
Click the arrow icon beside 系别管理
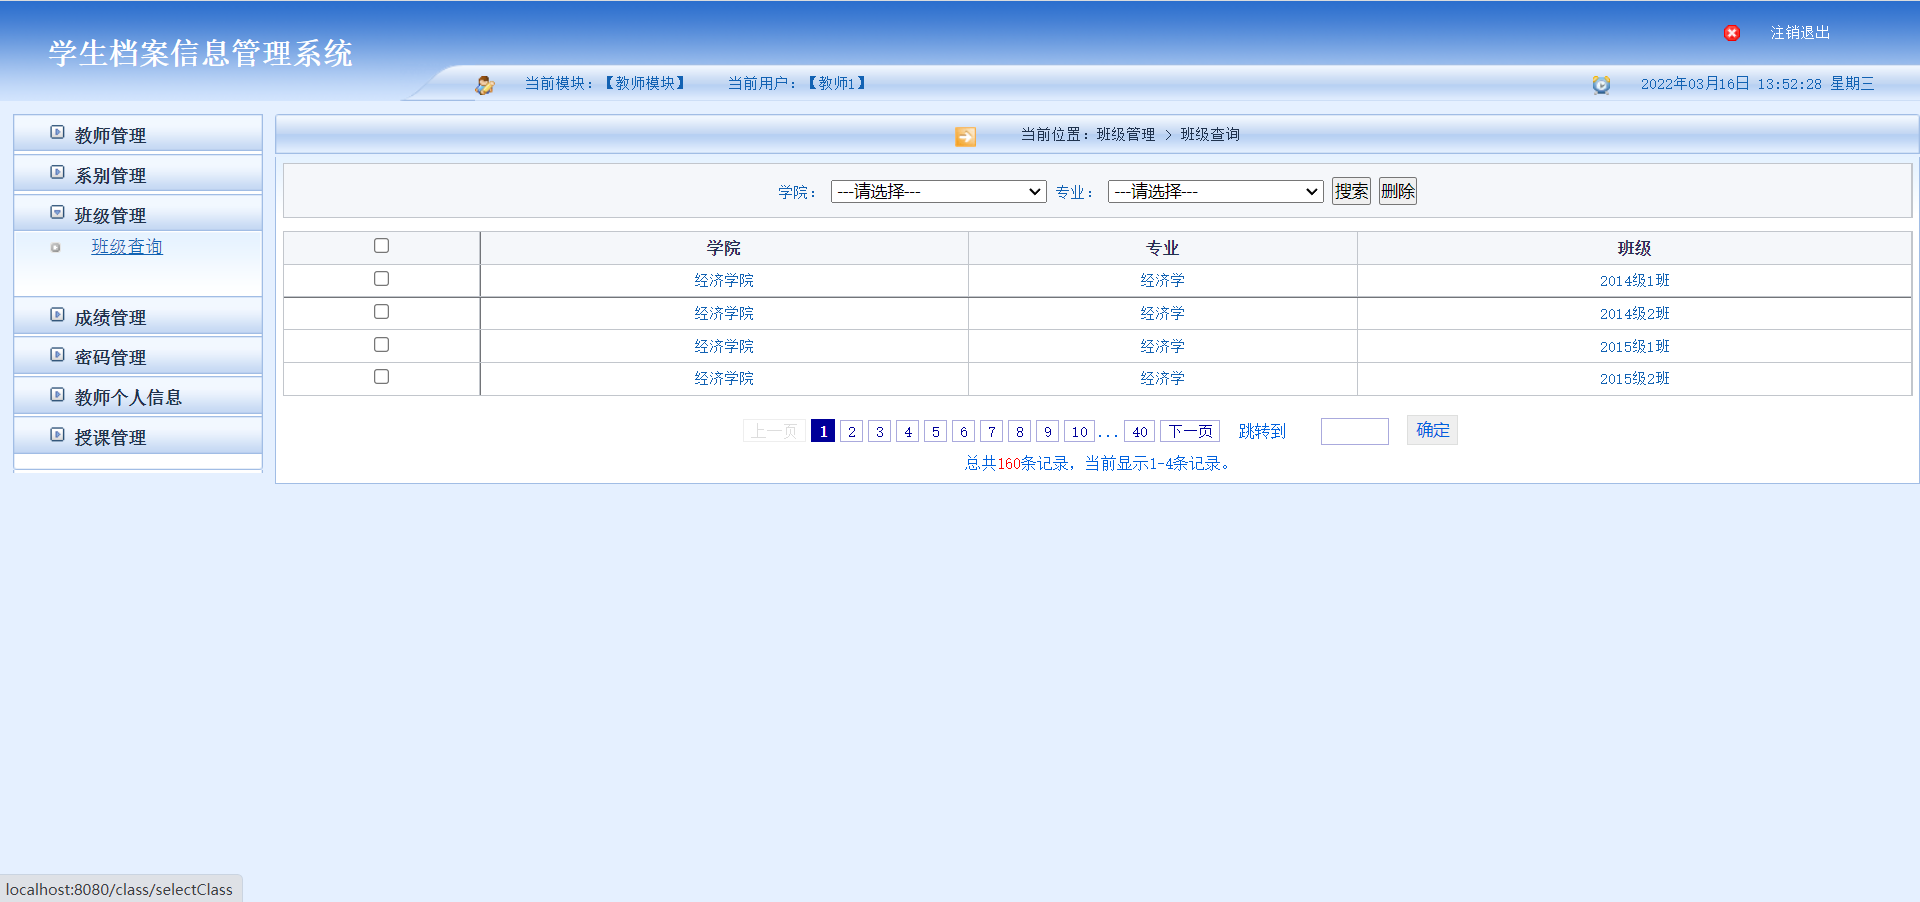coord(57,173)
